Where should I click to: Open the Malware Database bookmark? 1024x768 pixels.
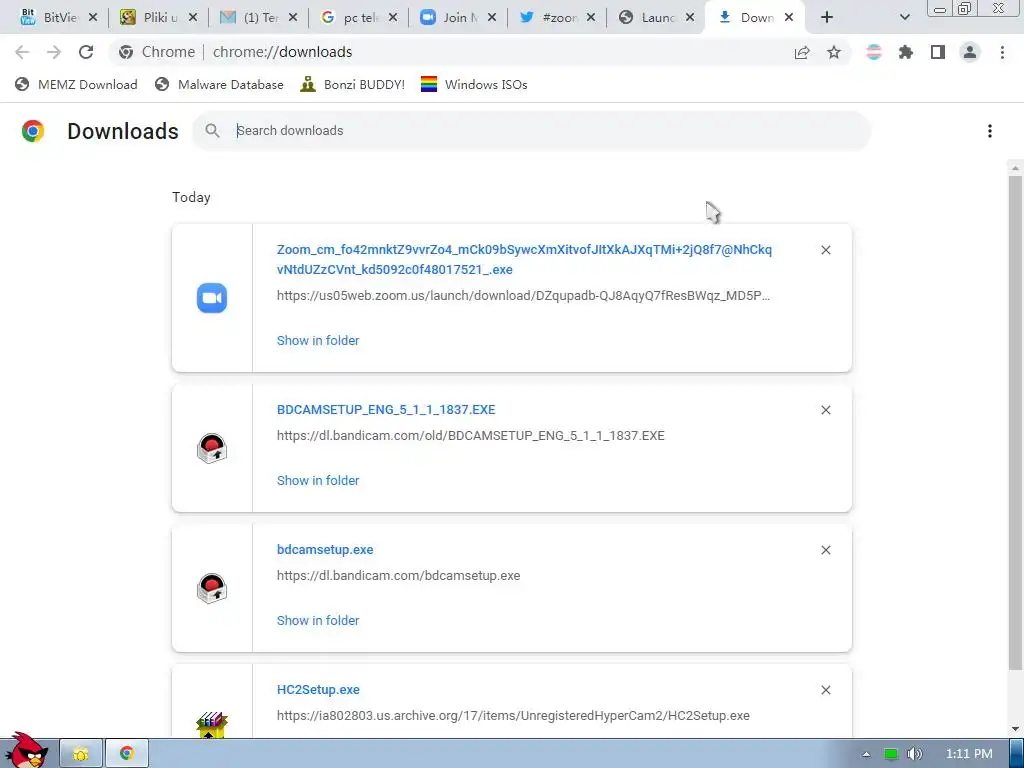219,84
